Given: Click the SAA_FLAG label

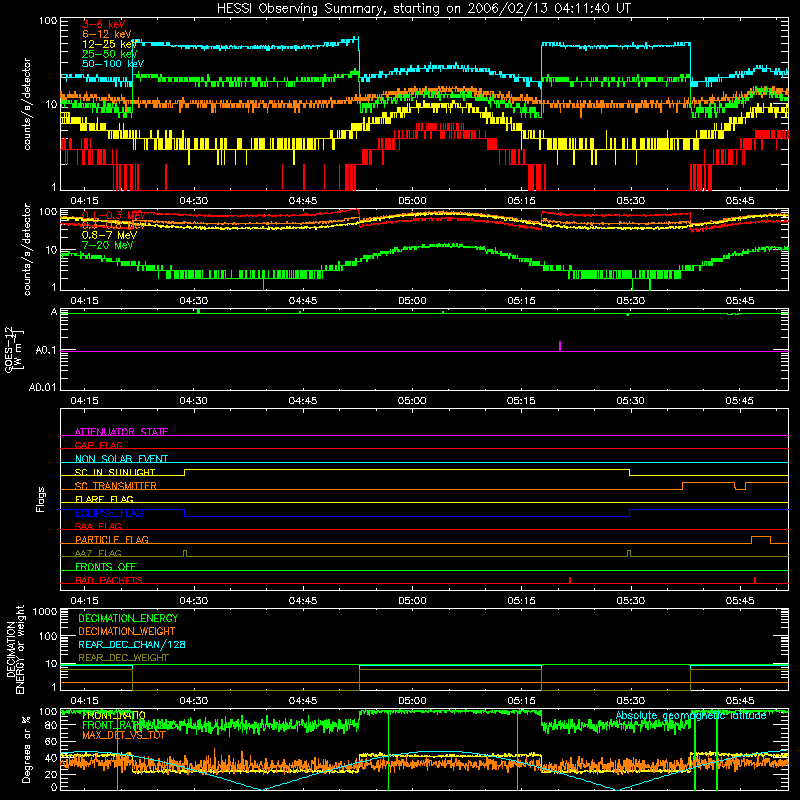Looking at the screenshot, I should pos(98,526).
